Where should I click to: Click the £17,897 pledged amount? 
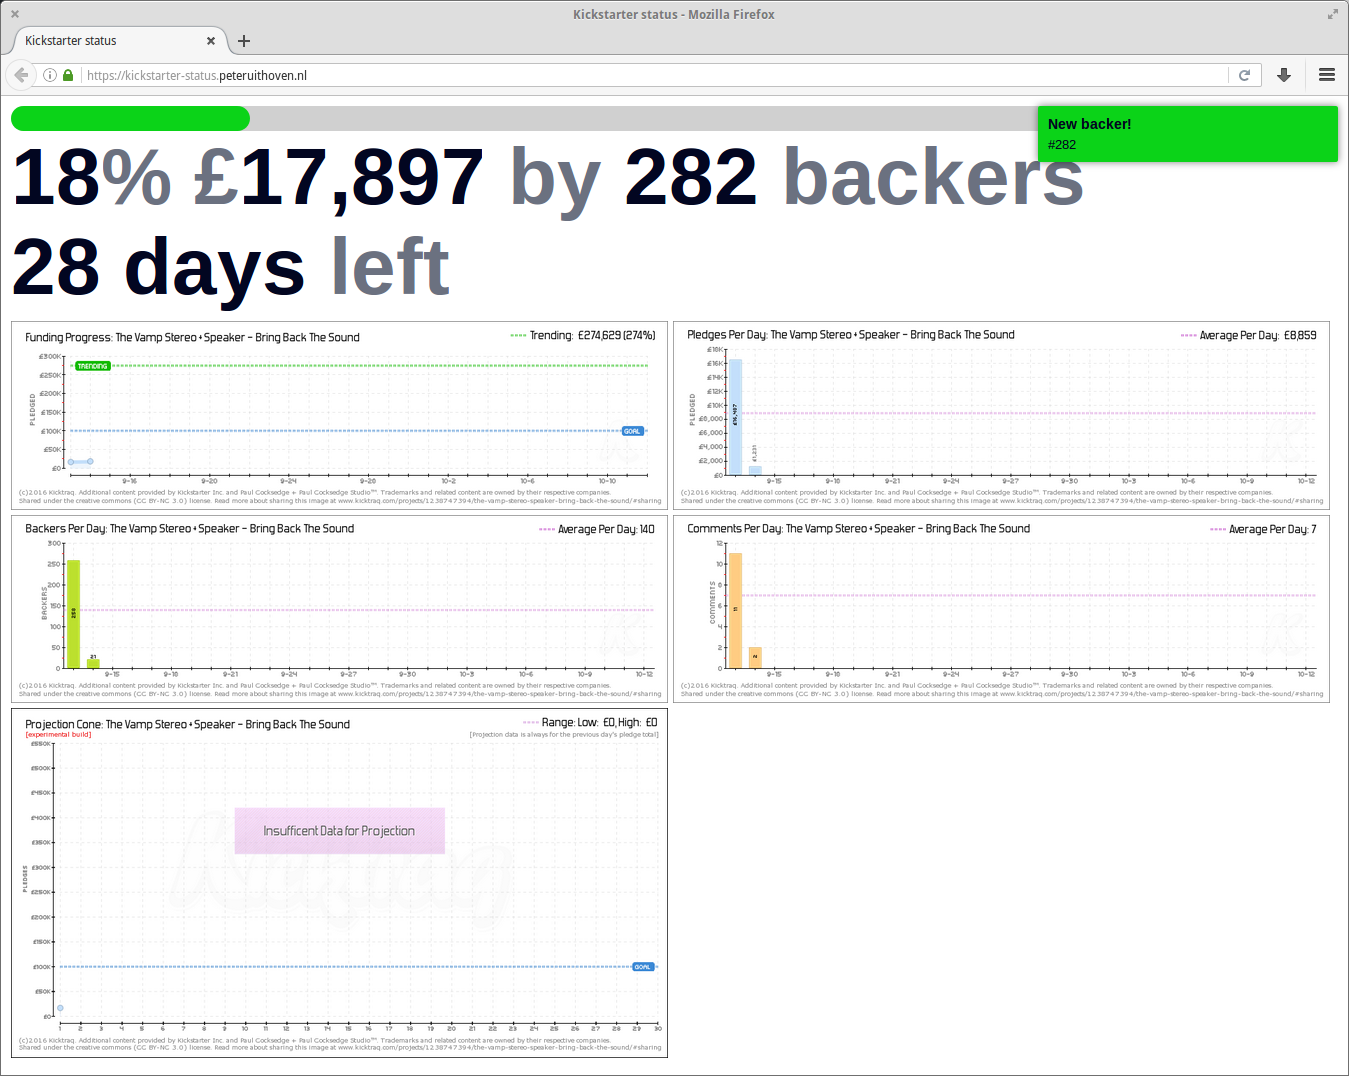(339, 178)
